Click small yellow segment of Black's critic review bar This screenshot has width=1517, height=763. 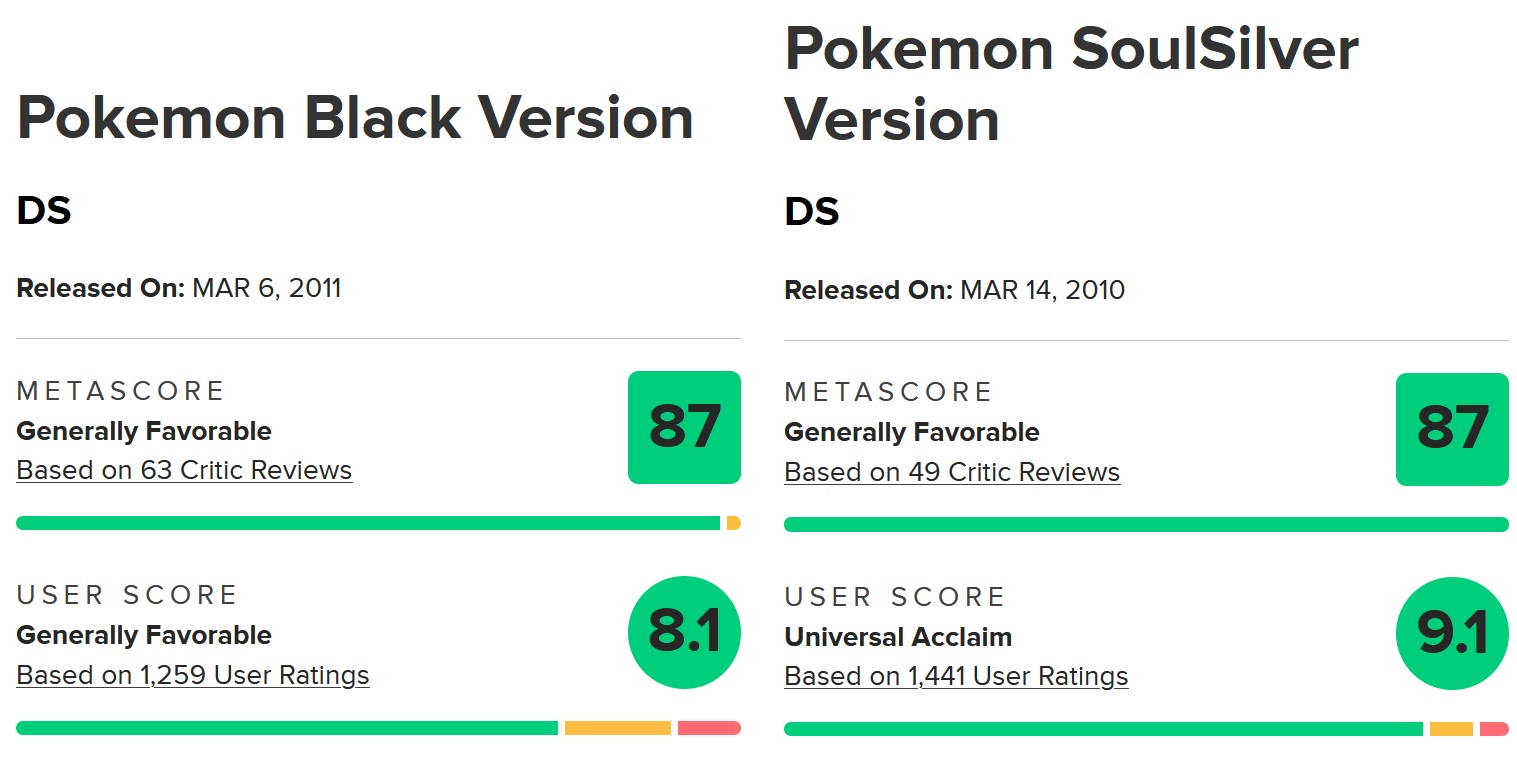tap(733, 523)
